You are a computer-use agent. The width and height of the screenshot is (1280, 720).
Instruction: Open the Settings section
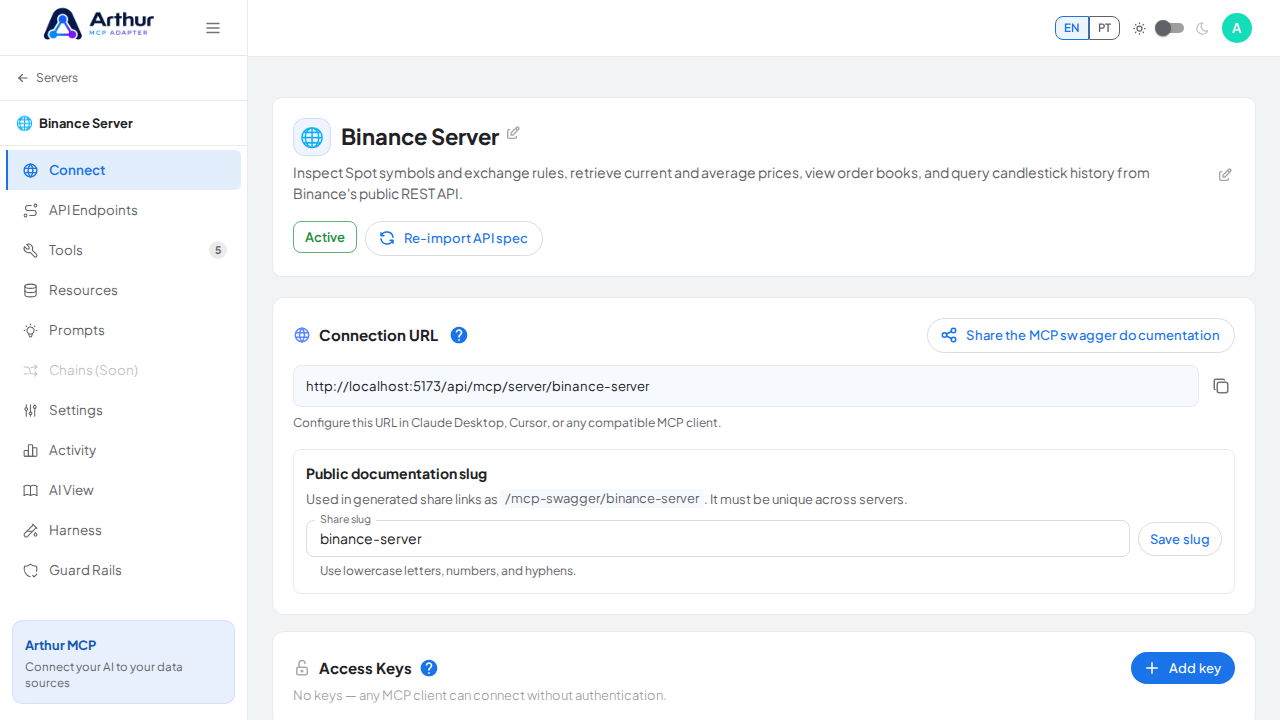(x=123, y=410)
